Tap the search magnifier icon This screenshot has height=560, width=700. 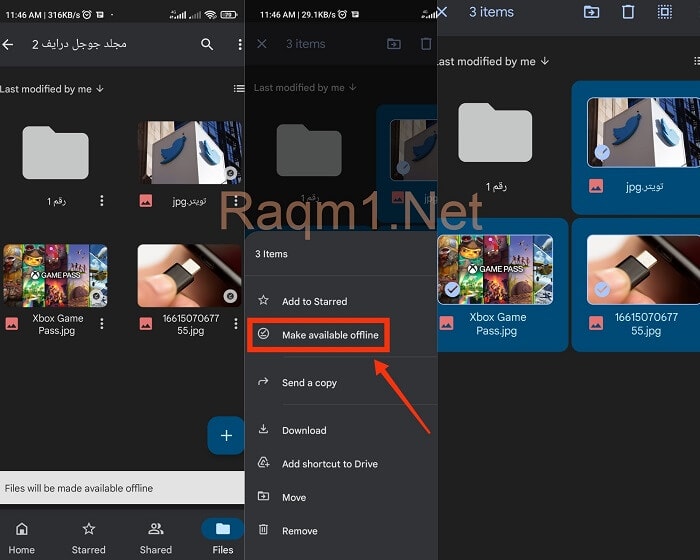click(x=207, y=45)
